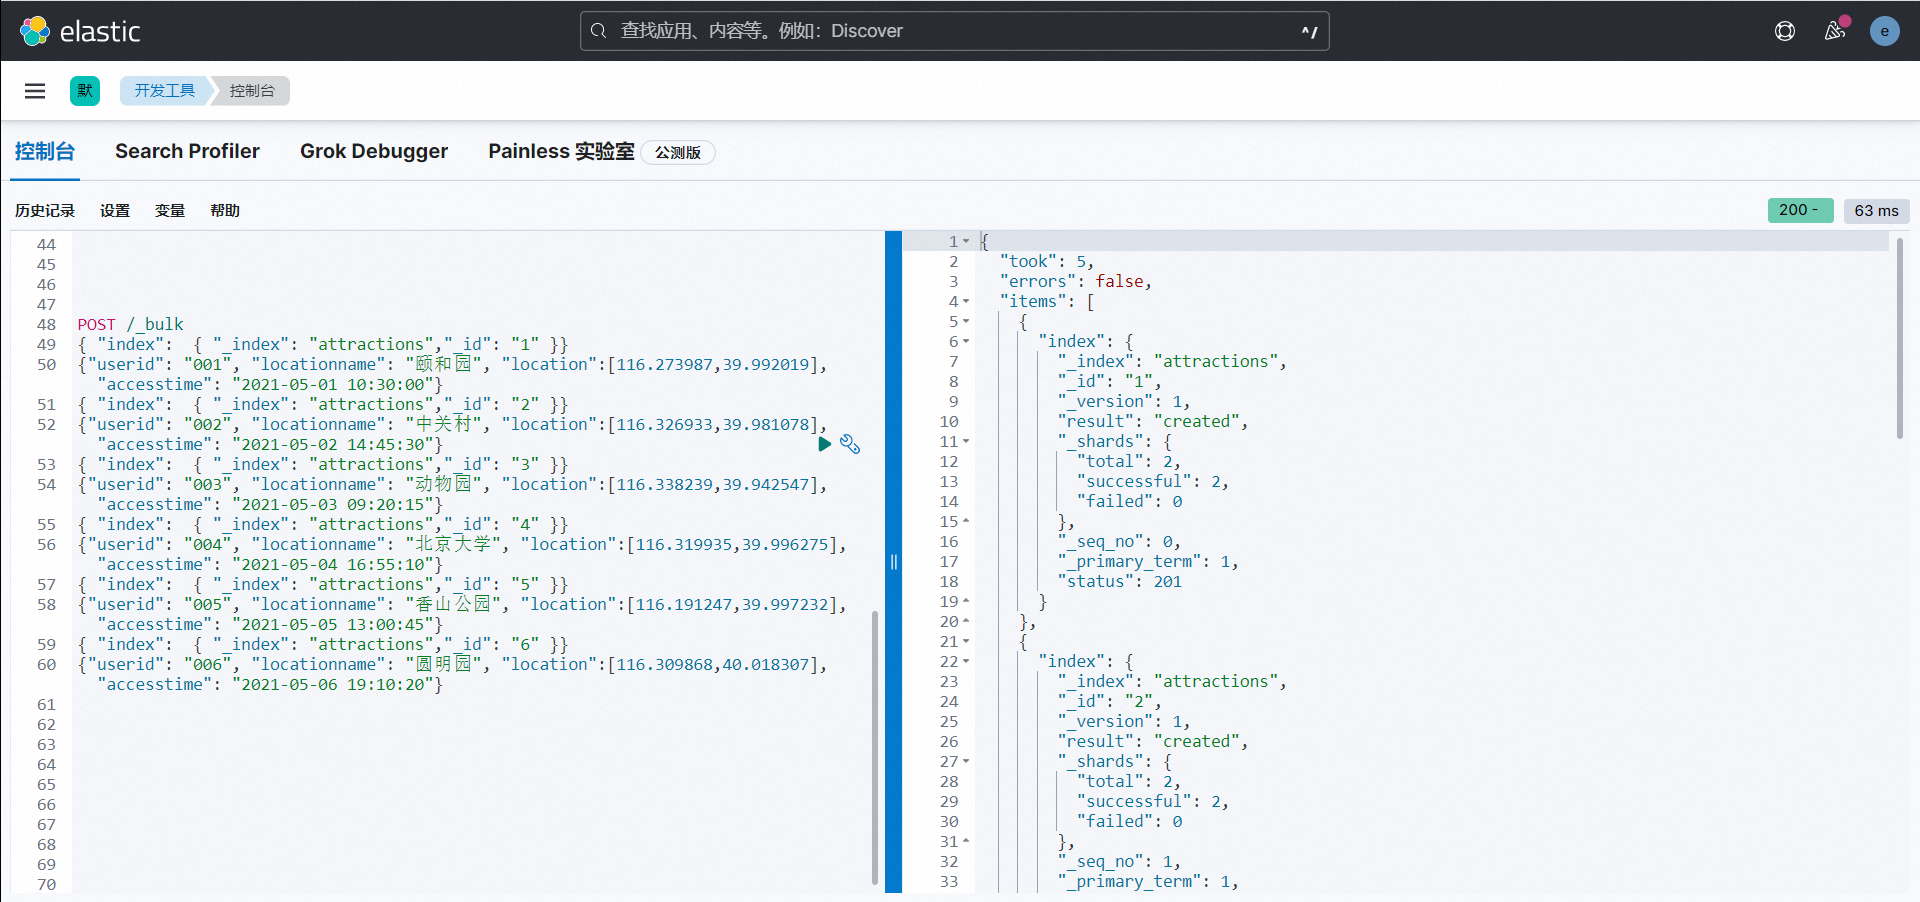Select the 控制台 tab
This screenshot has height=902, width=1920.
45,152
